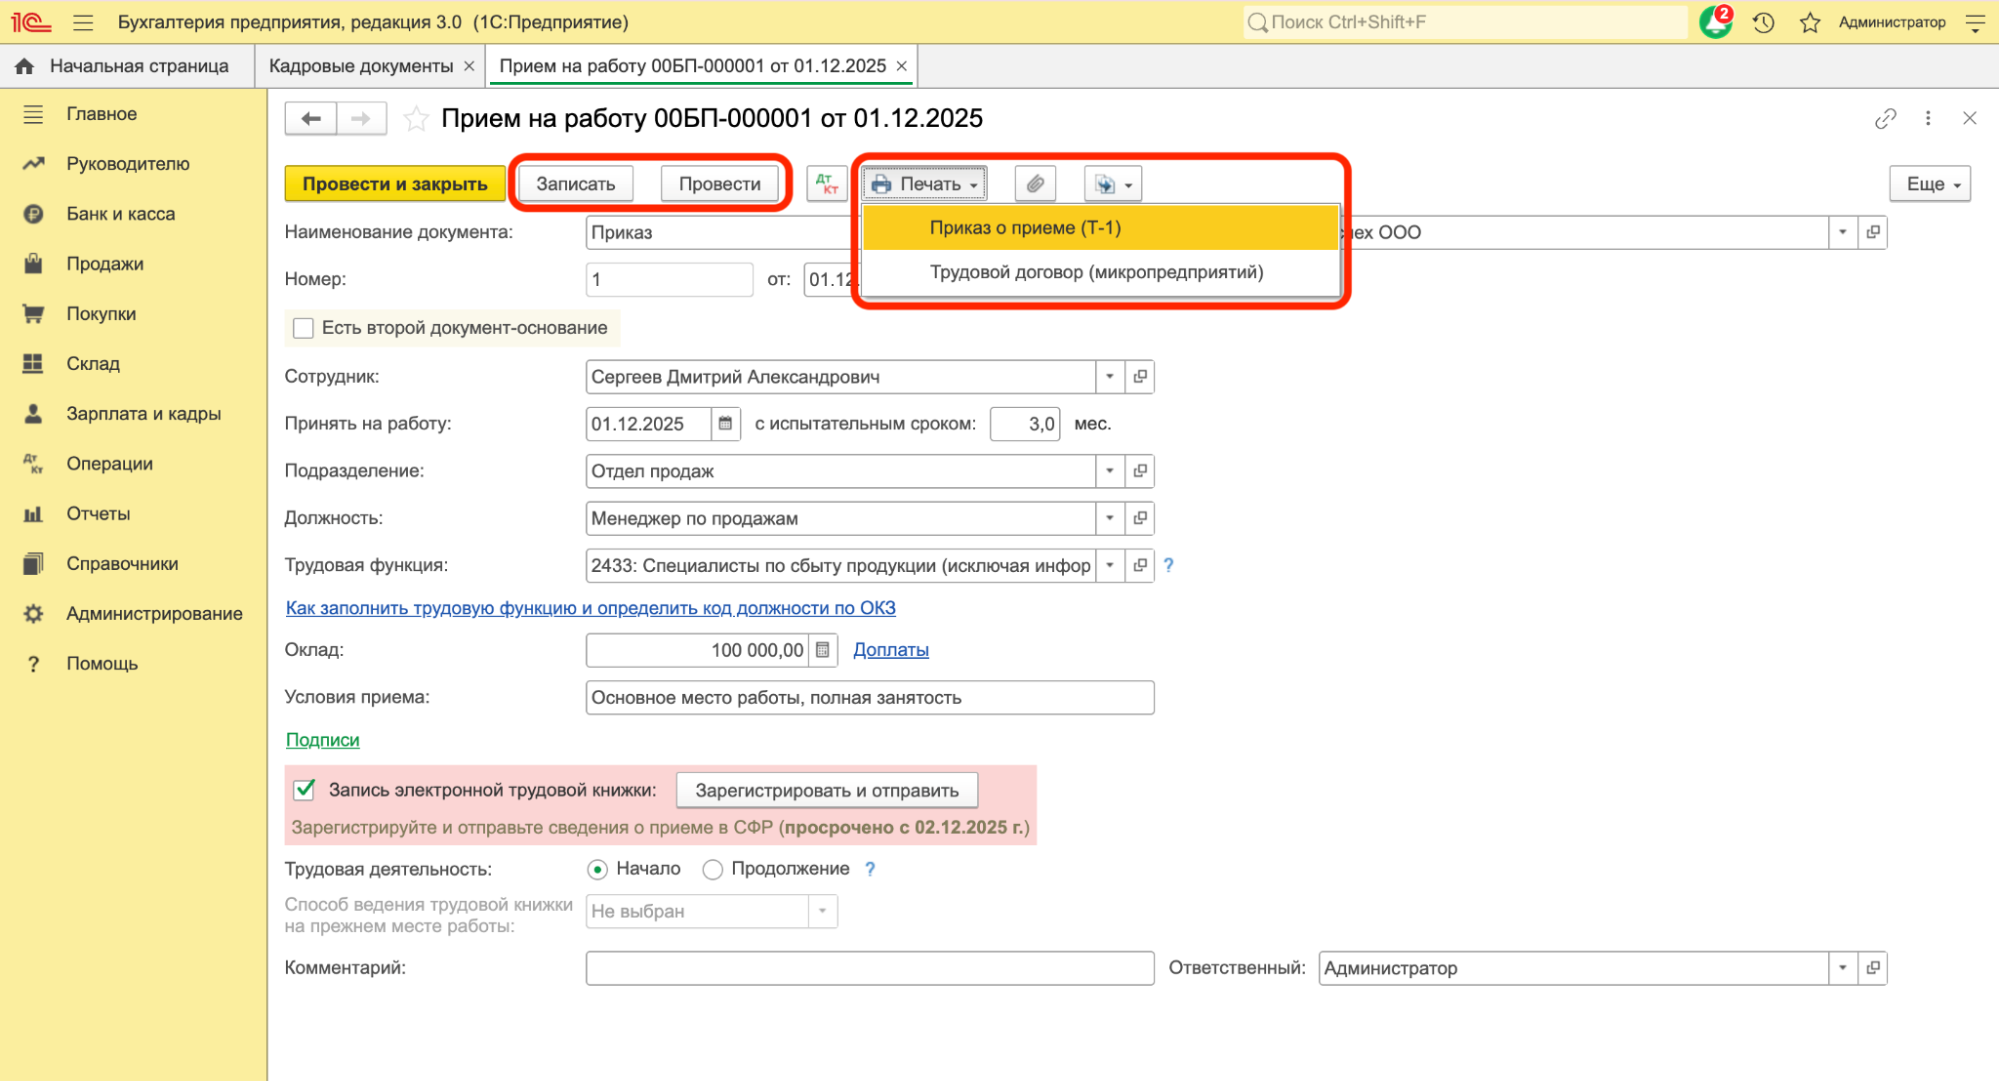Check 'Есть второй документ-основание' checkbox
1999x1082 pixels.
[x=303, y=328]
